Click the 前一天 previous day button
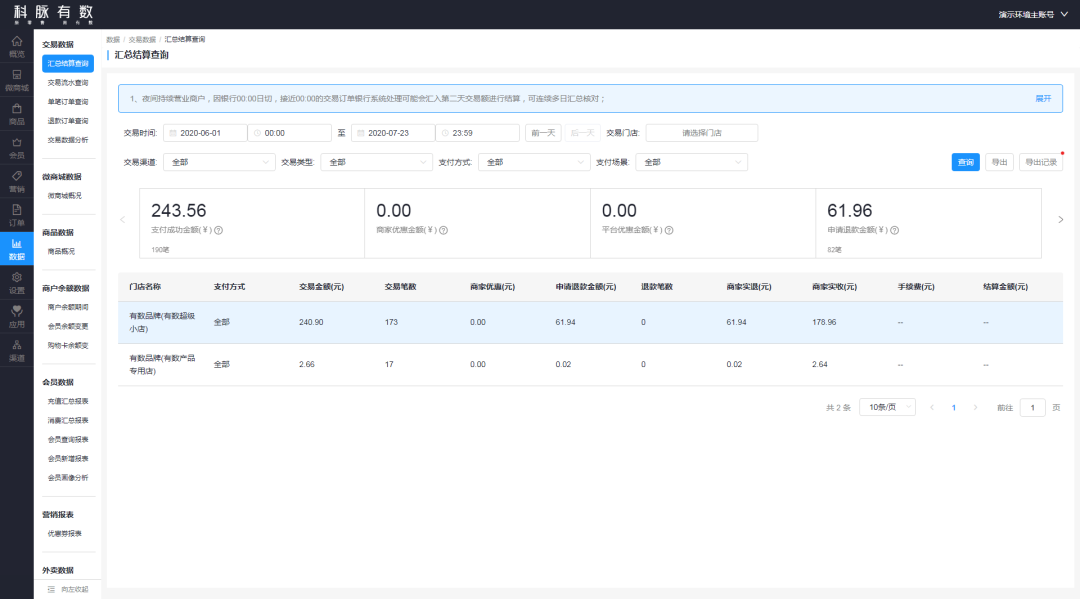 click(x=543, y=133)
